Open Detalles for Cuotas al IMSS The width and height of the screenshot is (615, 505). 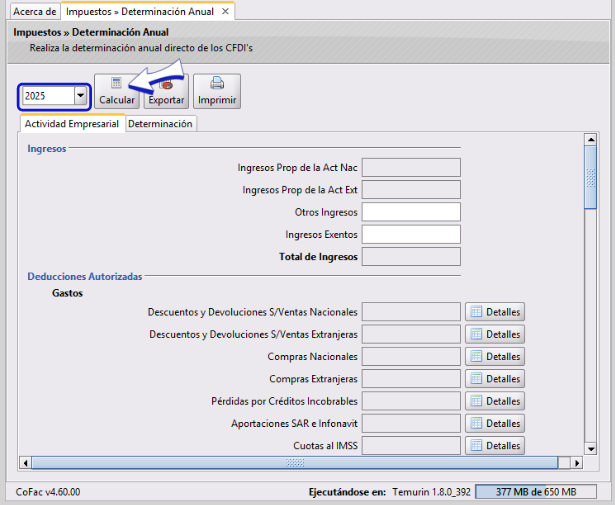[x=495, y=446]
